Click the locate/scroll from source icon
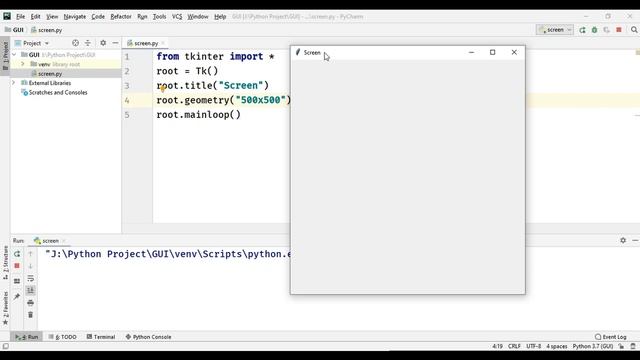This screenshot has height=360, width=640. click(x=76, y=43)
